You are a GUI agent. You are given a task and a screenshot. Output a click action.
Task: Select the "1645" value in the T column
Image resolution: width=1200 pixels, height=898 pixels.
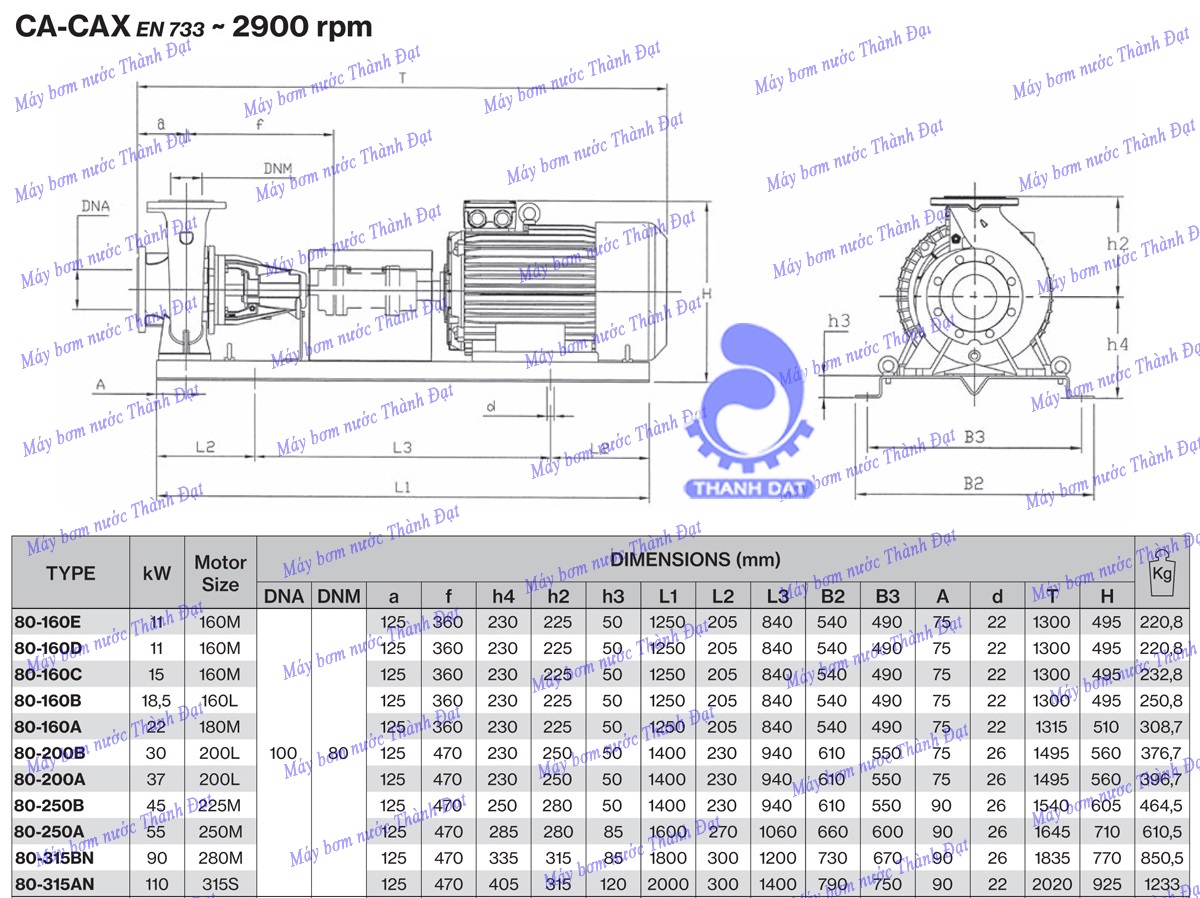(x=1053, y=831)
